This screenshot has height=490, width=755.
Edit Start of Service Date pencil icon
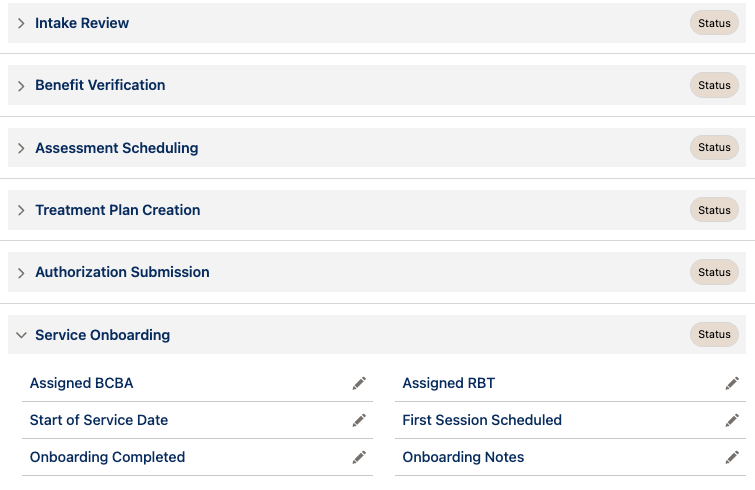point(359,420)
